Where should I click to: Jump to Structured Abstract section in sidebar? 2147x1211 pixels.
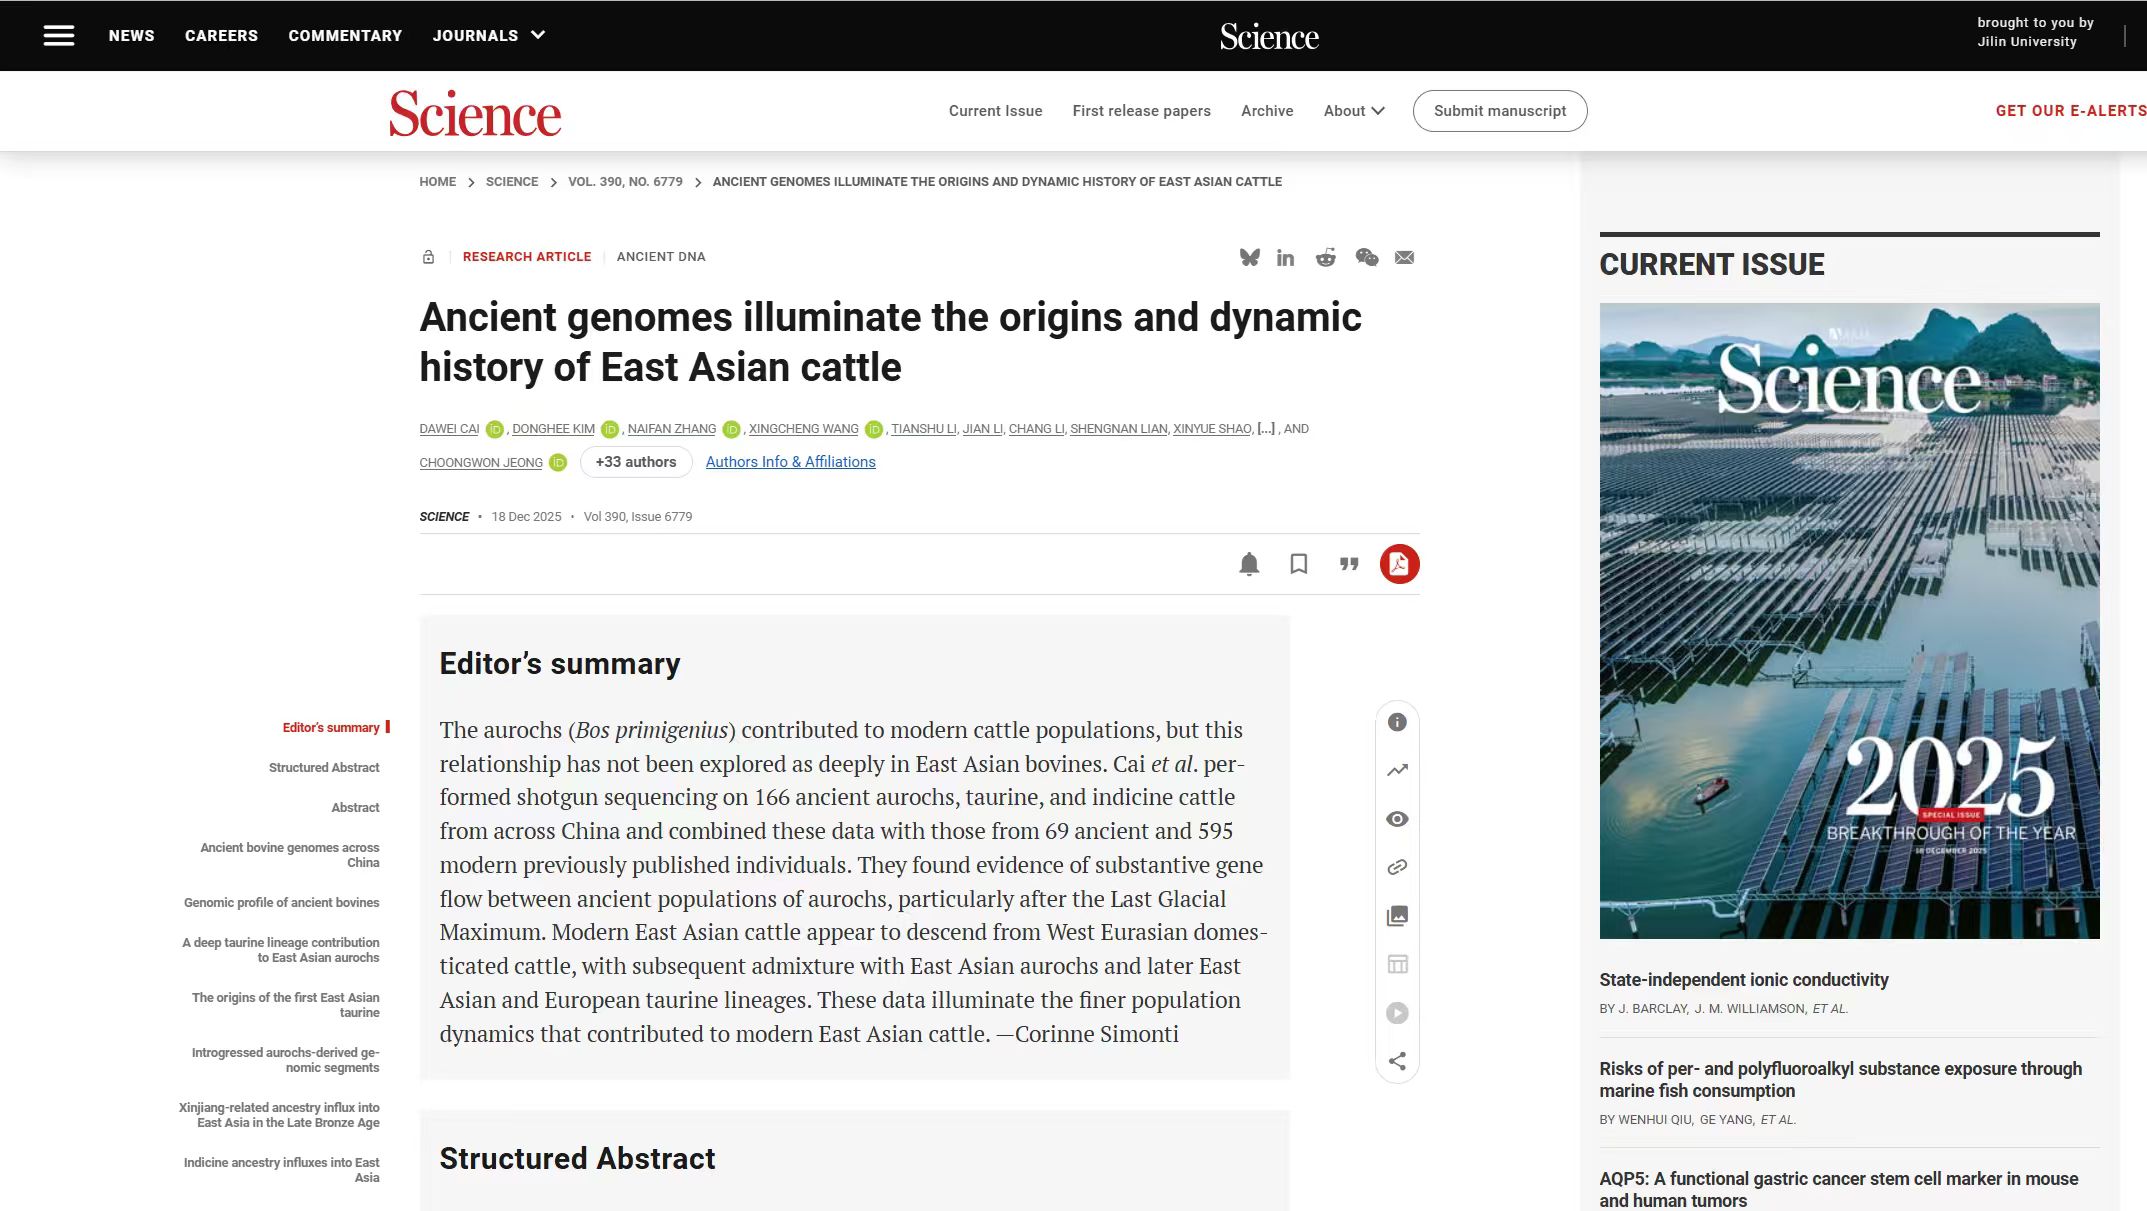324,768
